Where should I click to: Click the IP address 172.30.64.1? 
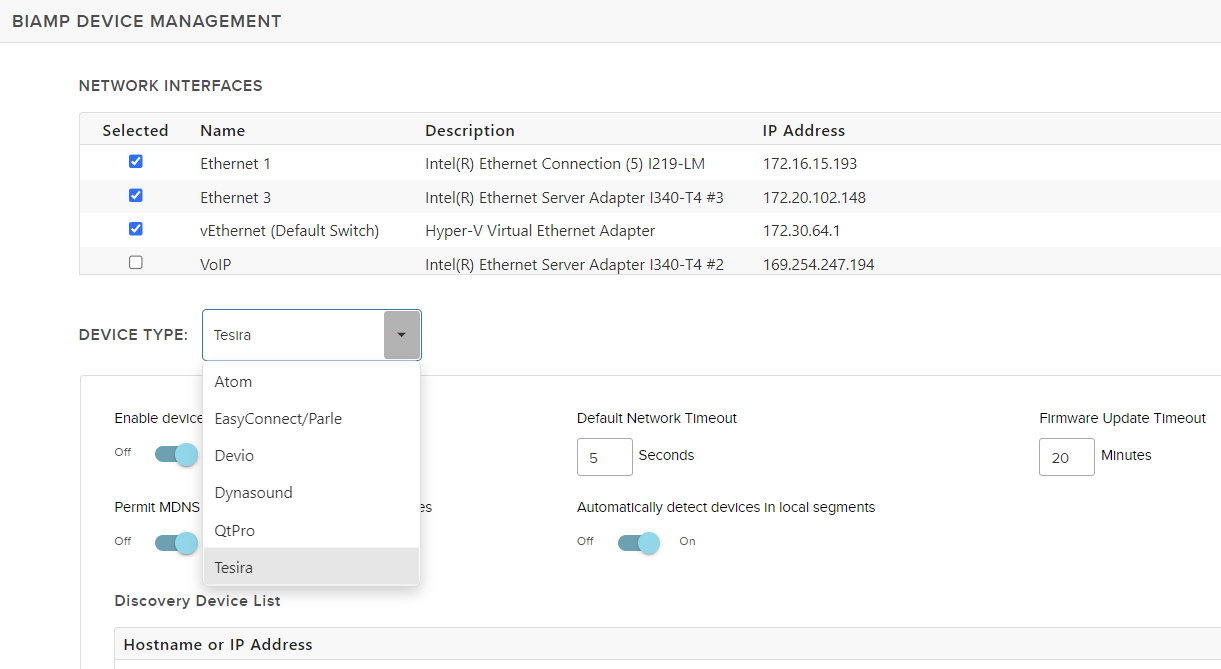point(802,230)
